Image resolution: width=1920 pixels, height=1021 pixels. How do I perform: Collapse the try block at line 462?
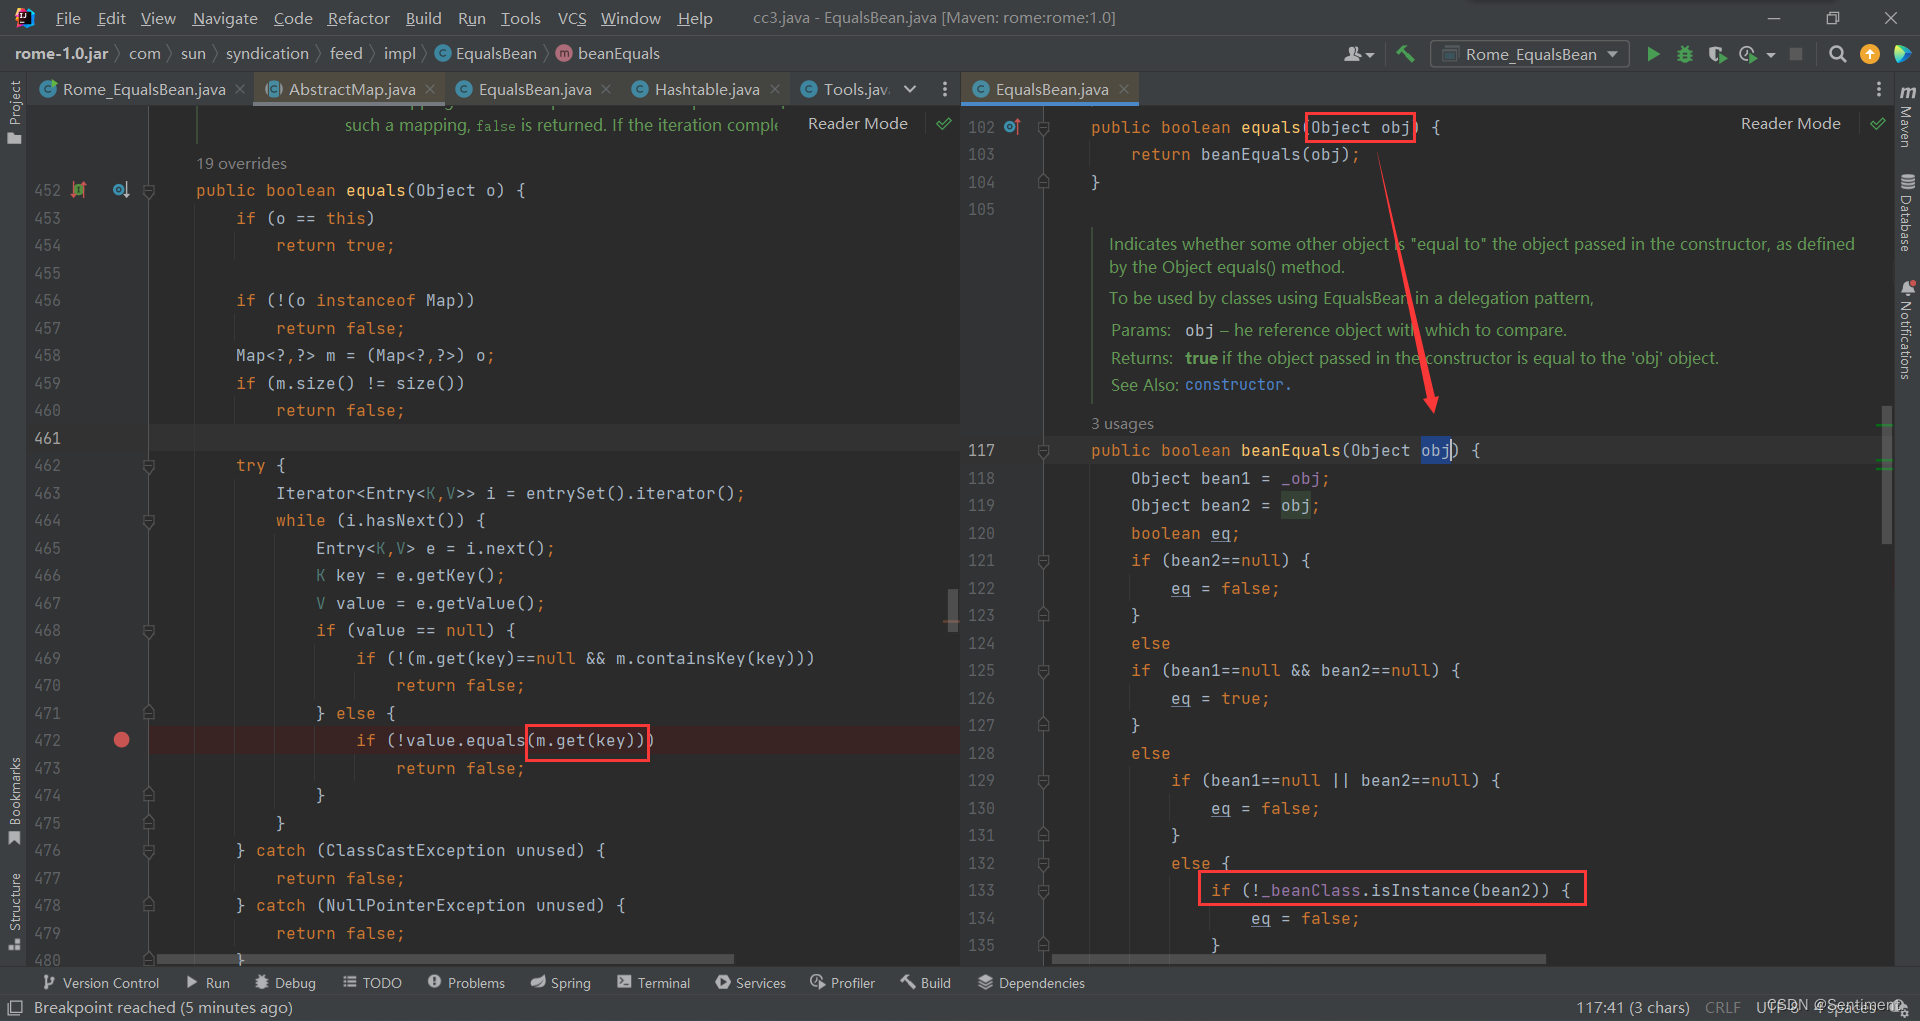(x=149, y=465)
